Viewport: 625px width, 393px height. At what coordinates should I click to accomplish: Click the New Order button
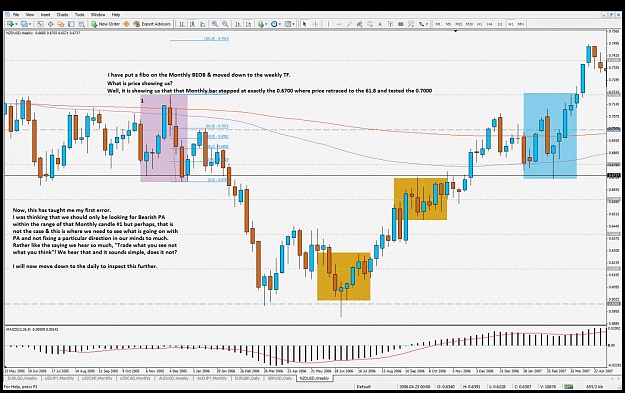pos(106,24)
